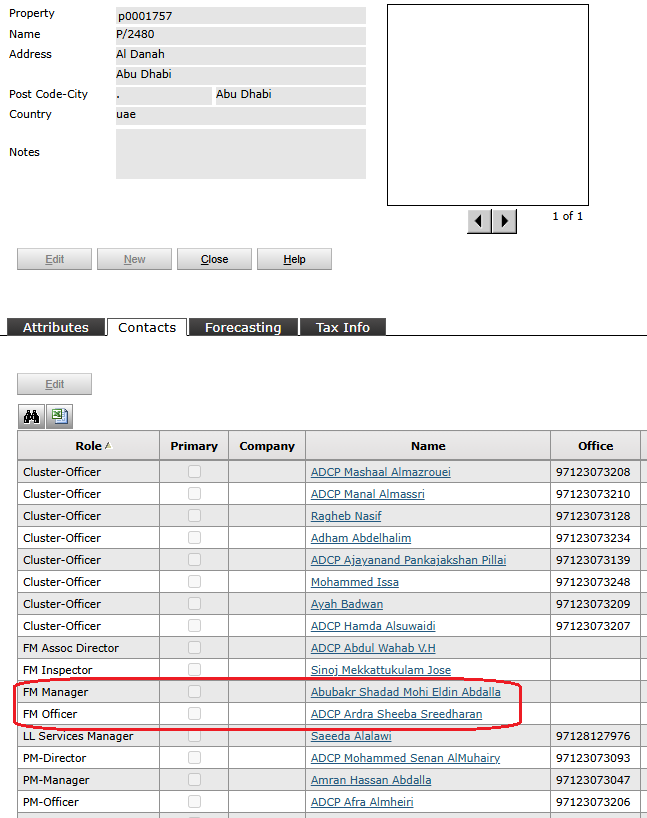Open Sinoj Mekkattukulam Jose contact link
Screen dimensions: 647x818
[380, 670]
